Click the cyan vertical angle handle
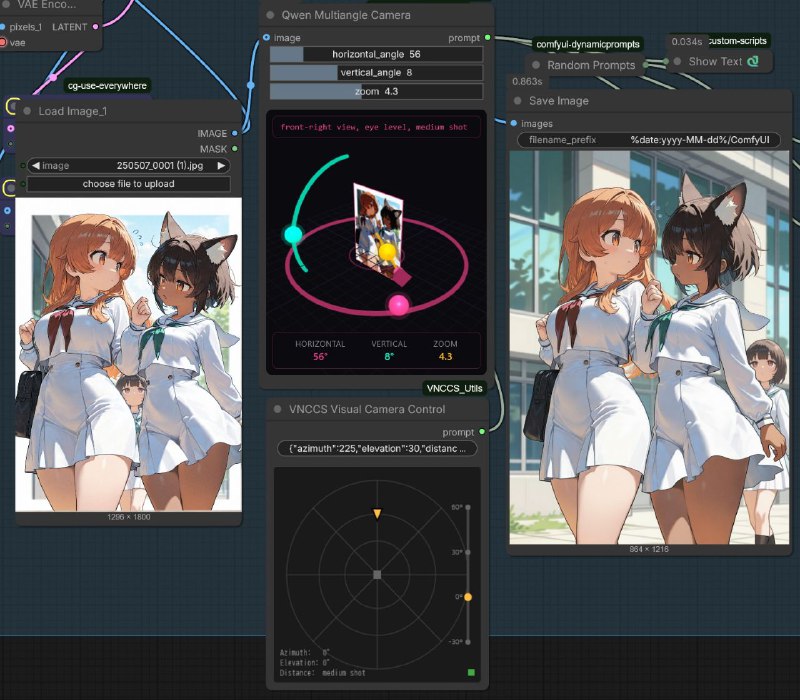This screenshot has width=800, height=700. tap(293, 235)
